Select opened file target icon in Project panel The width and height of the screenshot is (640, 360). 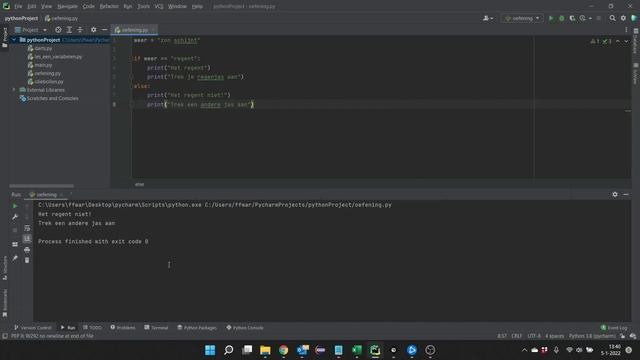pos(58,30)
